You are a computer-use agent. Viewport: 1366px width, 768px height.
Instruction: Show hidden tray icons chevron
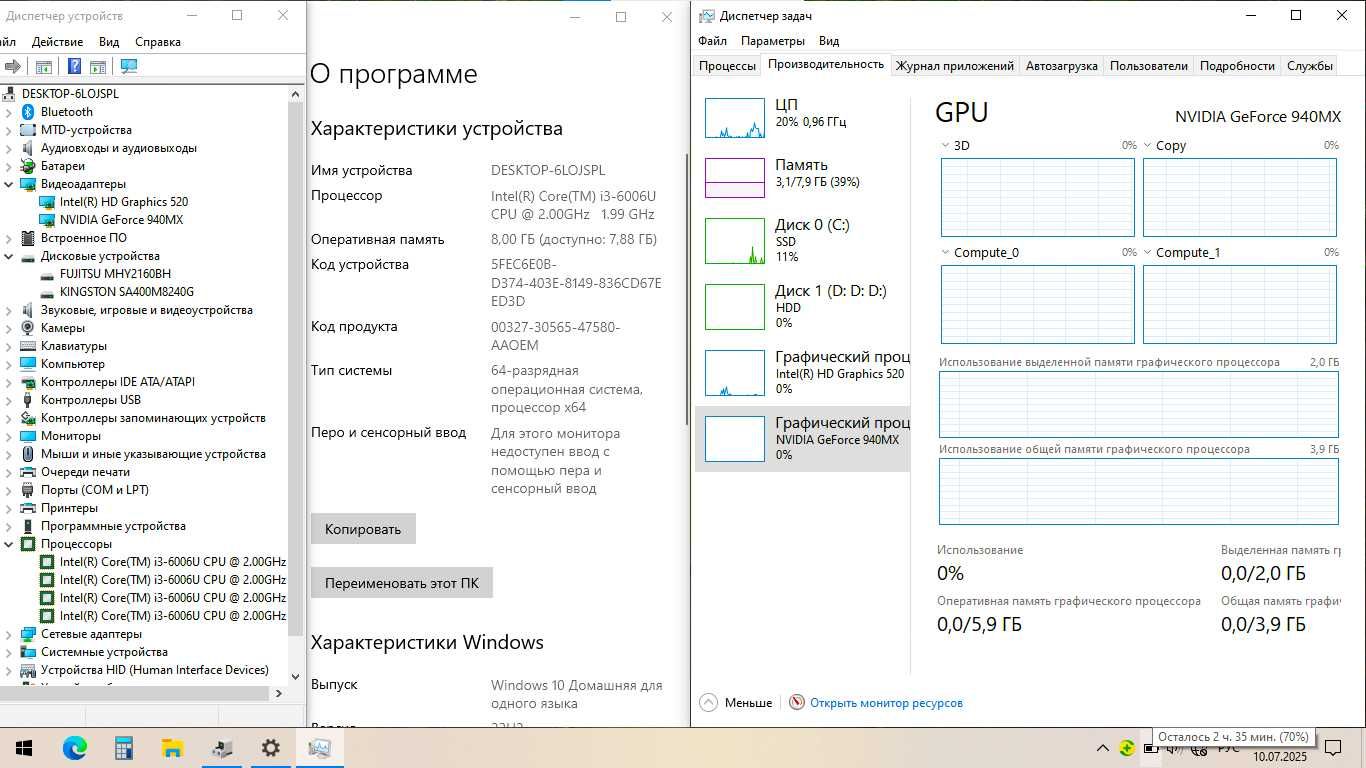(x=1103, y=748)
